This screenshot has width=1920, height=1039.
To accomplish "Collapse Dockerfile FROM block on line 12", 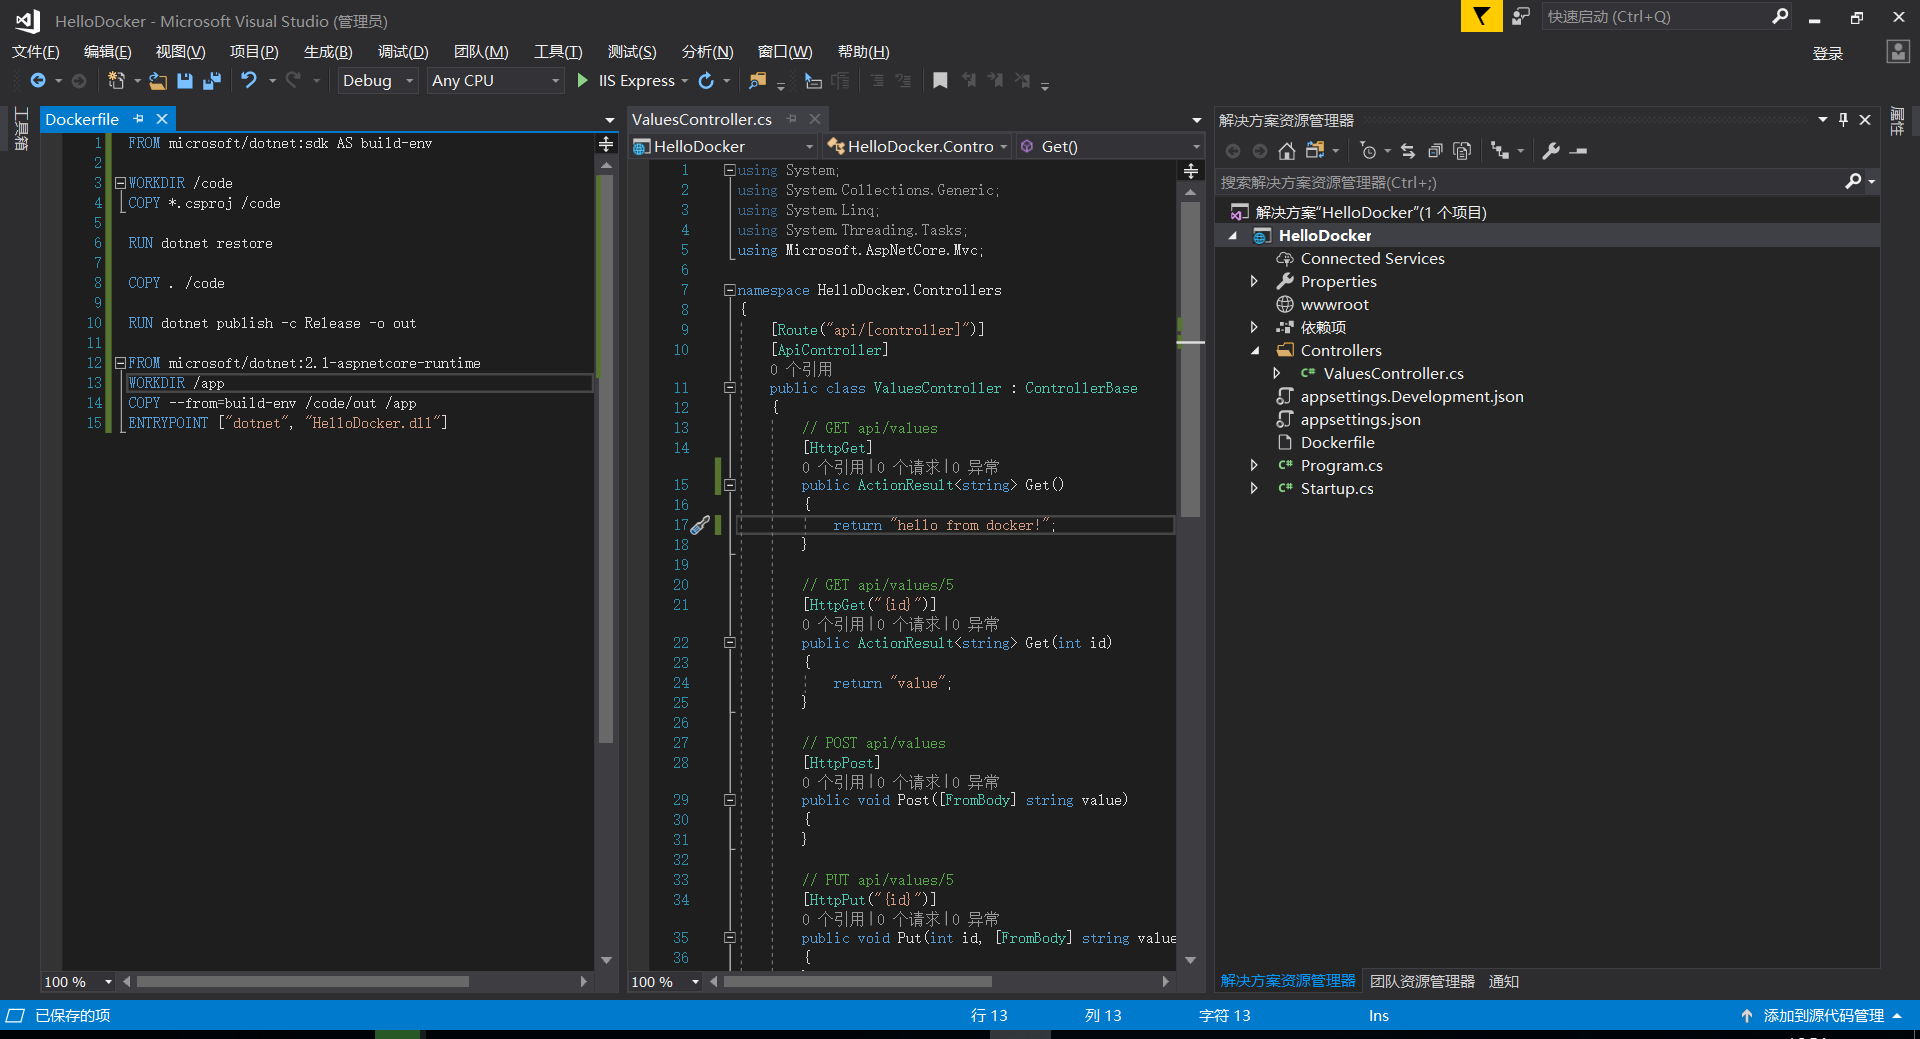I will point(120,363).
